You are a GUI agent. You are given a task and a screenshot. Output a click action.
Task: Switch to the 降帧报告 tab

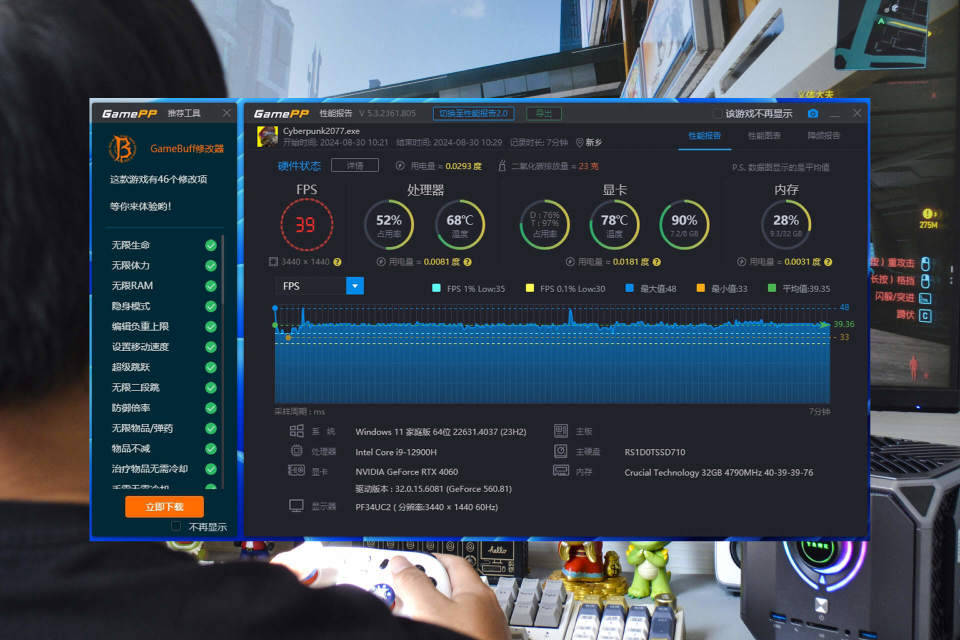823,136
